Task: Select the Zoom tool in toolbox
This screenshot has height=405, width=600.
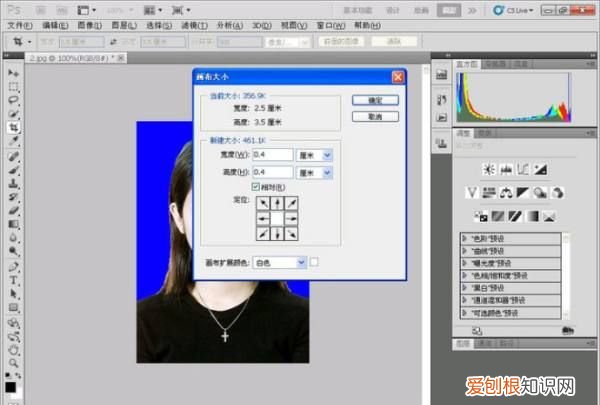Action: (13, 363)
